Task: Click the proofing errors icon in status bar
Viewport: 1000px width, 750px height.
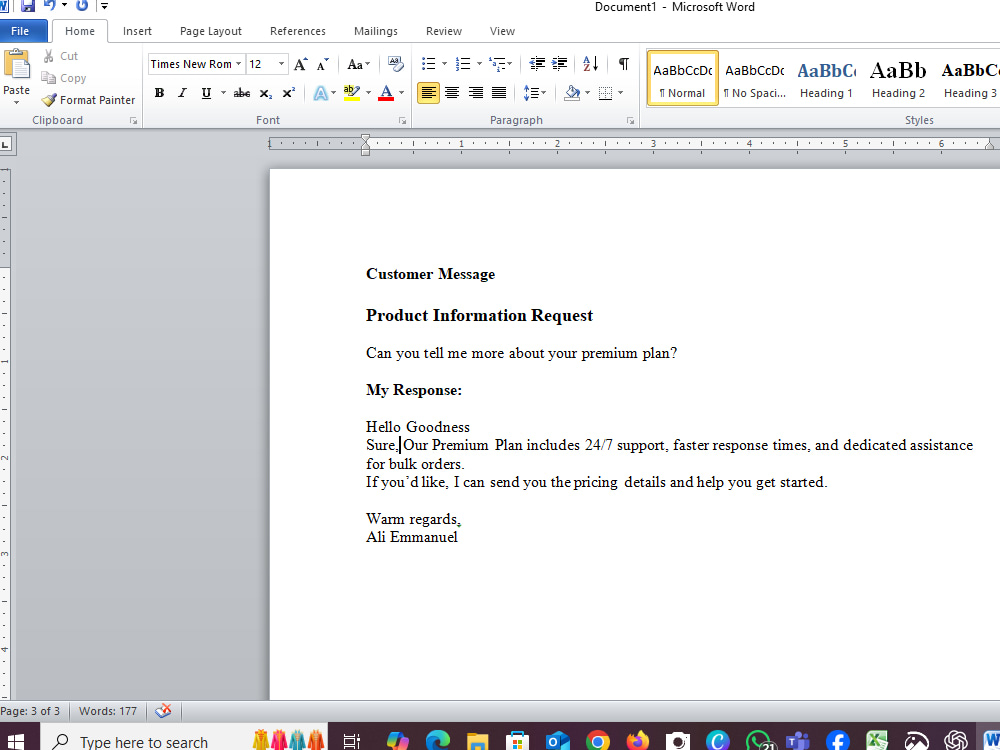Action: (x=163, y=710)
